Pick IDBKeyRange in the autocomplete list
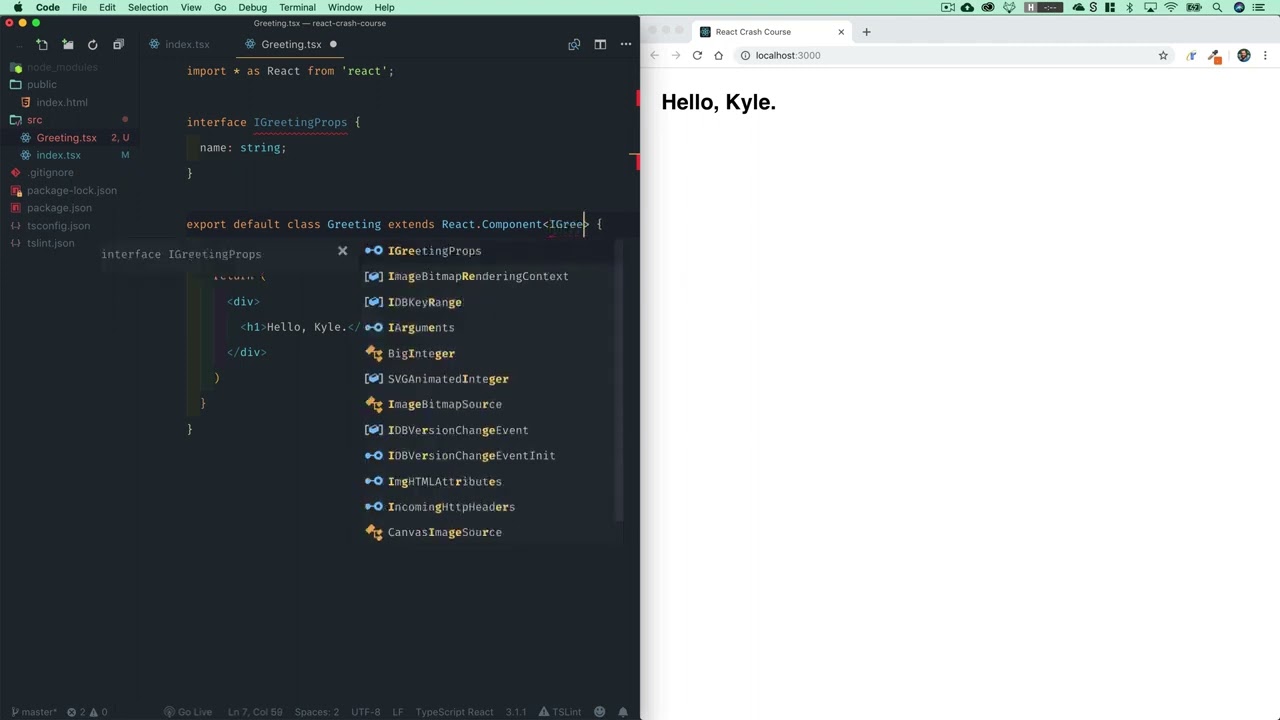Image resolution: width=1280 pixels, height=720 pixels. (x=492, y=302)
